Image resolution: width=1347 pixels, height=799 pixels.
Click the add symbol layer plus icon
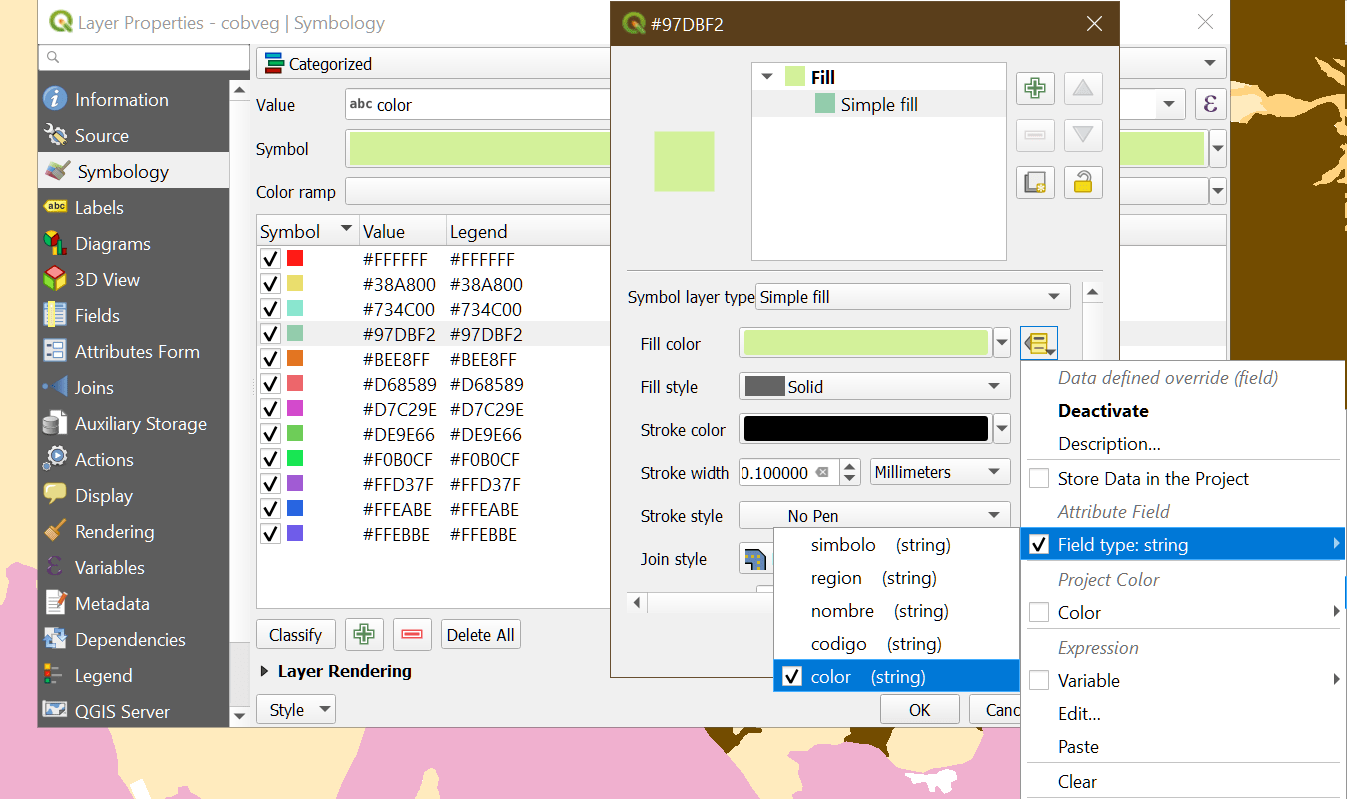coord(1035,88)
